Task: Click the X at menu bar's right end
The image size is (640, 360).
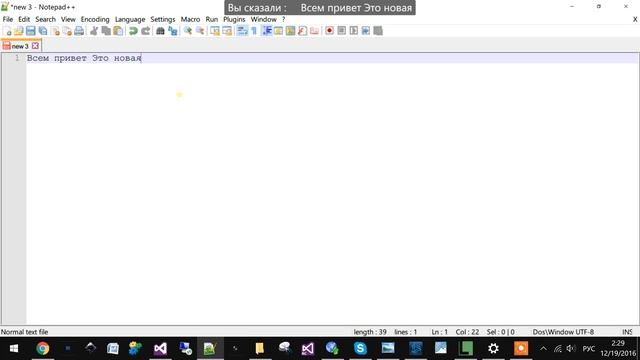Action: point(635,19)
